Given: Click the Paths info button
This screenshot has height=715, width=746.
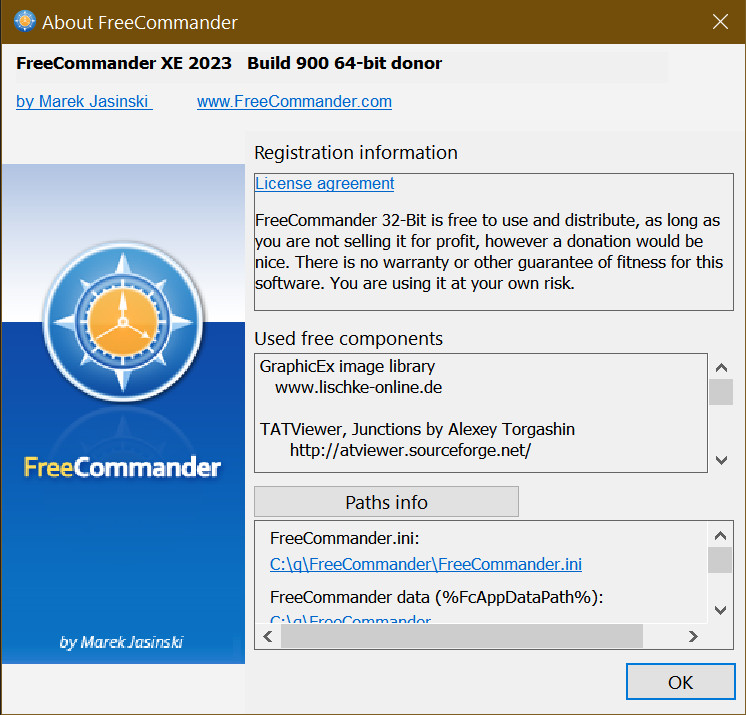Looking at the screenshot, I should coord(386,502).
